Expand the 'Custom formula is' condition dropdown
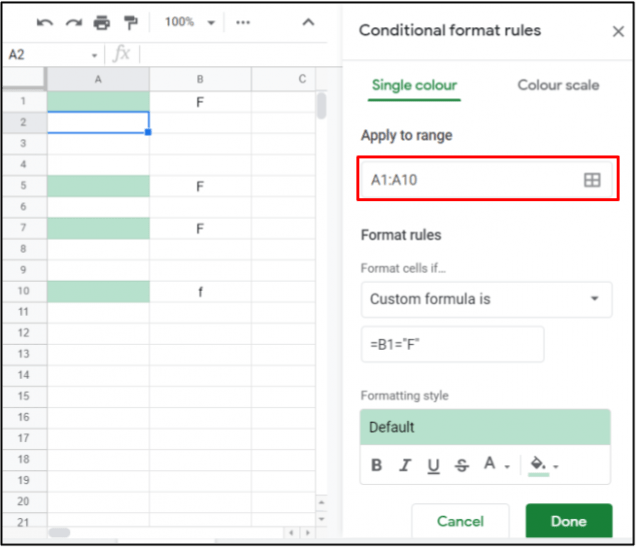Image resolution: width=640 pixels, height=550 pixels. click(486, 299)
